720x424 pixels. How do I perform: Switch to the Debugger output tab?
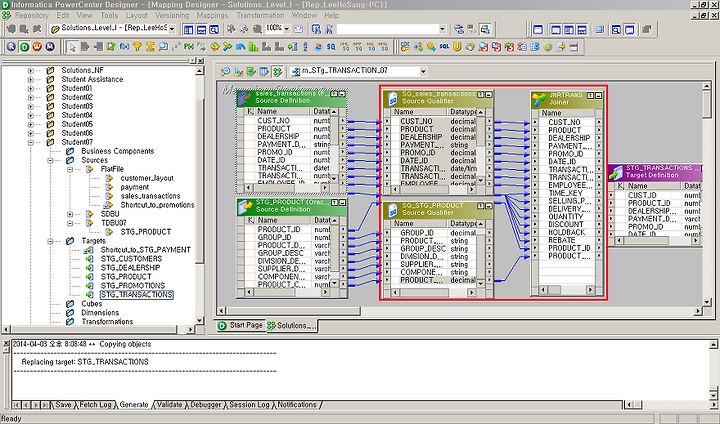pyautogui.click(x=205, y=405)
